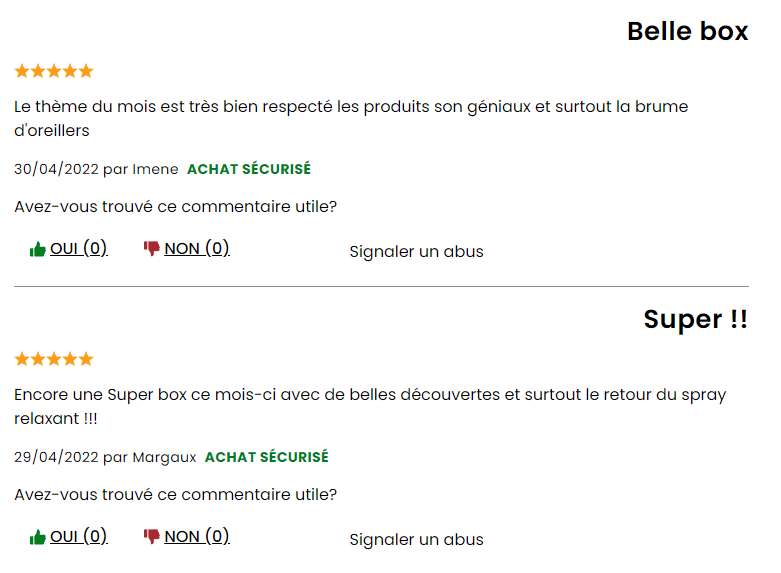This screenshot has width=781, height=573.
Task: Click star rating of Super !! review
Action: click(54, 359)
